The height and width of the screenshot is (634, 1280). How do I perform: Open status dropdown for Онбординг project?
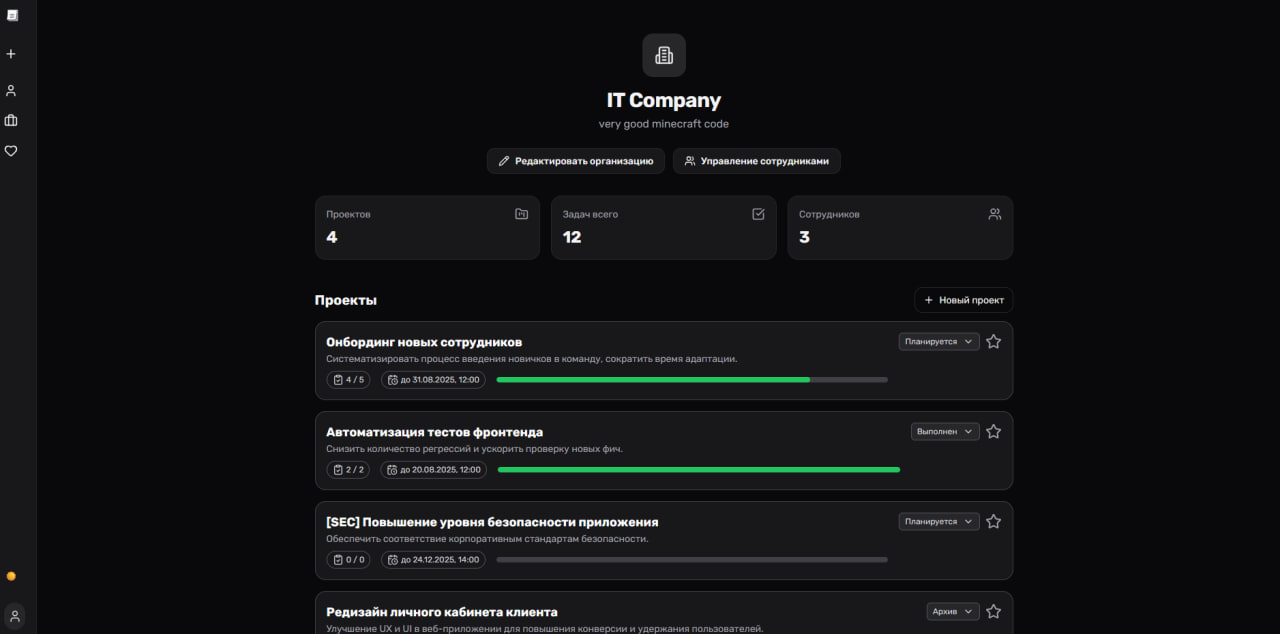pyautogui.click(x=938, y=342)
